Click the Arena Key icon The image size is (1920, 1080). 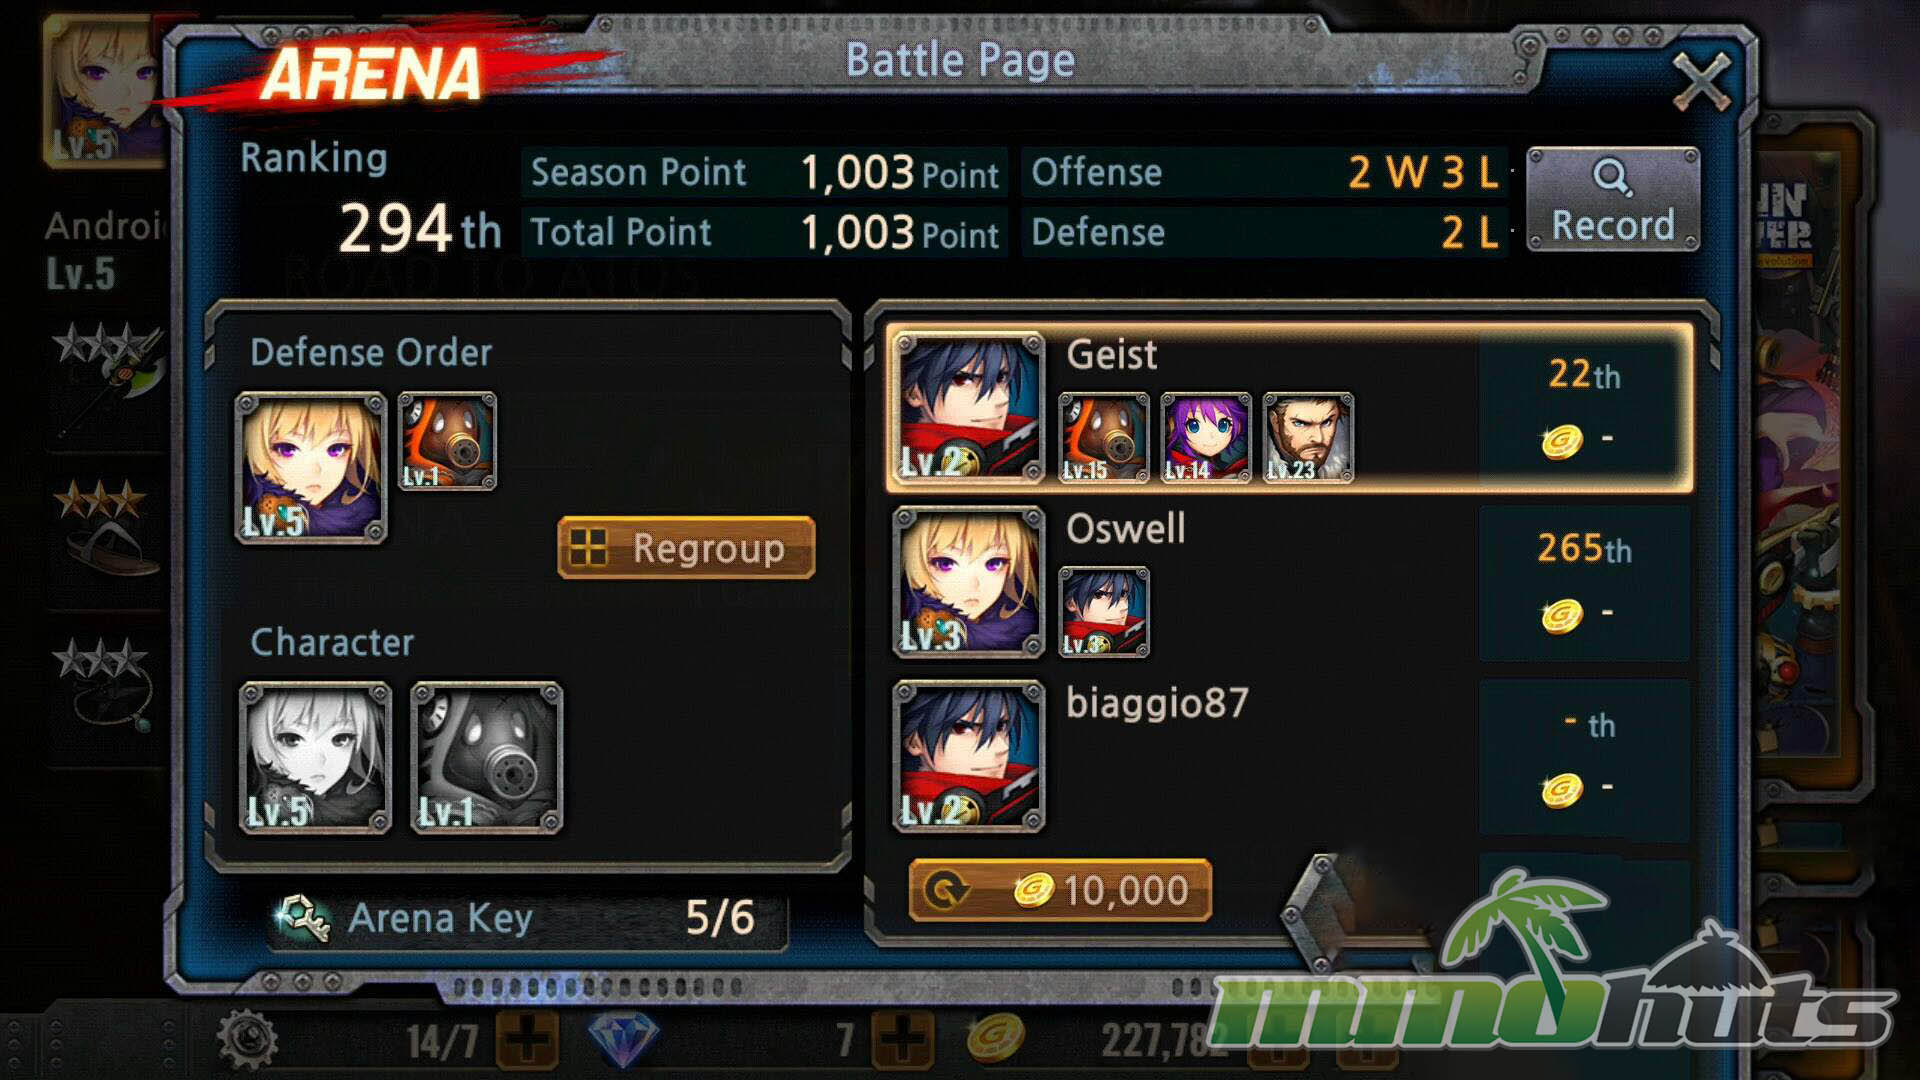(303, 917)
